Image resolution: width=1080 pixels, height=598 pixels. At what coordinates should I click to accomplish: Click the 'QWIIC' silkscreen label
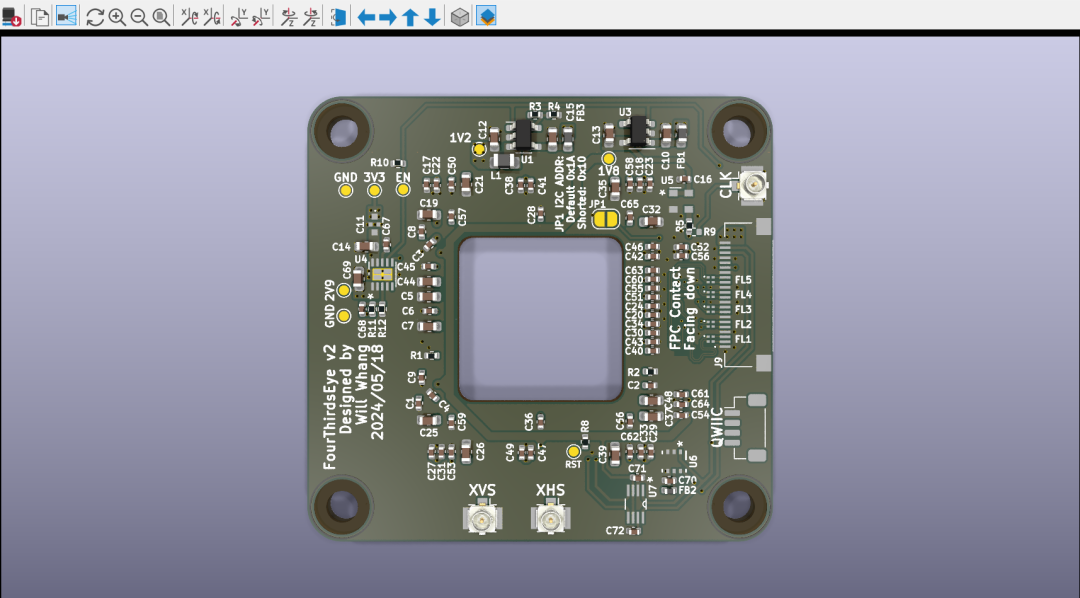point(716,426)
